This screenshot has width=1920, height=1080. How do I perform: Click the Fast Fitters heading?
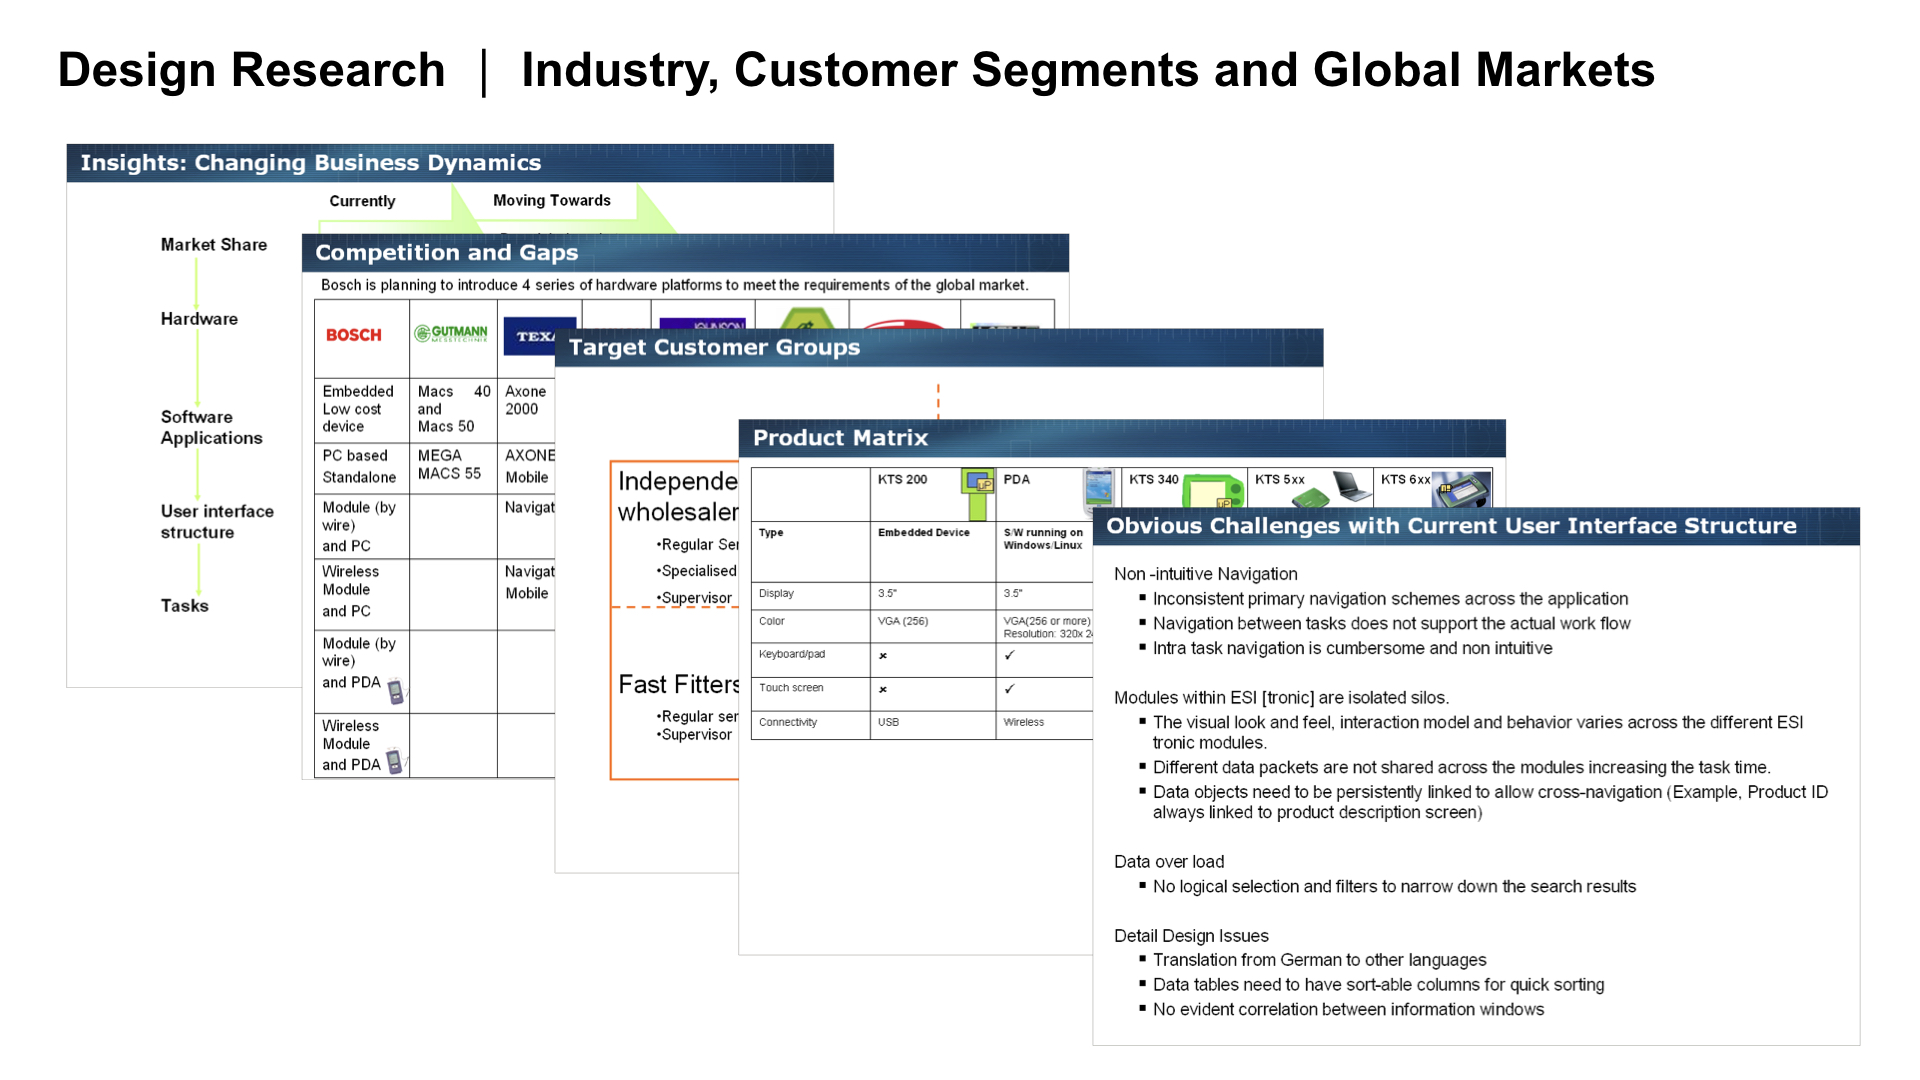(x=678, y=685)
